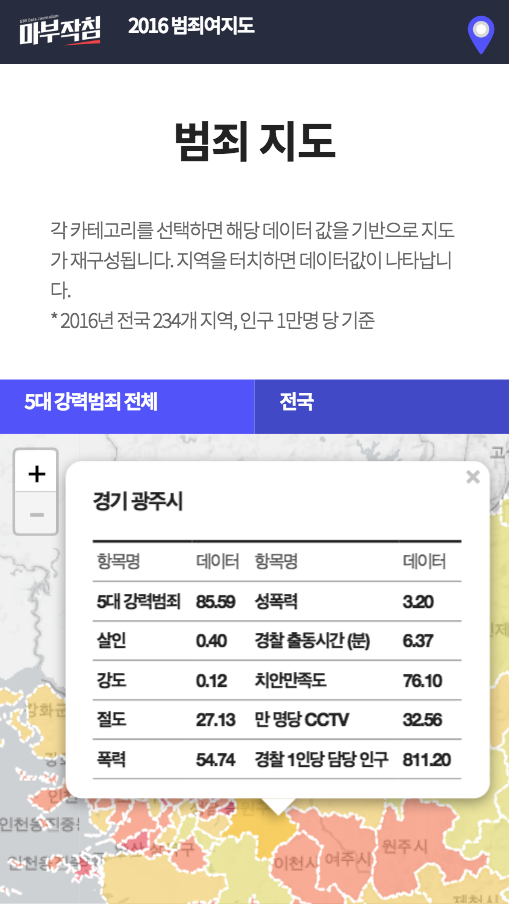Click the 폭력 row label

pos(111,760)
